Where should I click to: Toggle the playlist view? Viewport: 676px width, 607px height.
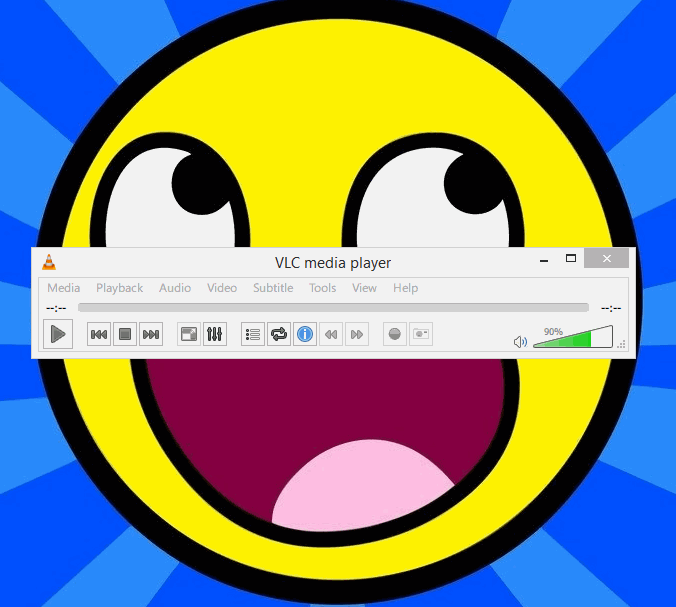(253, 334)
